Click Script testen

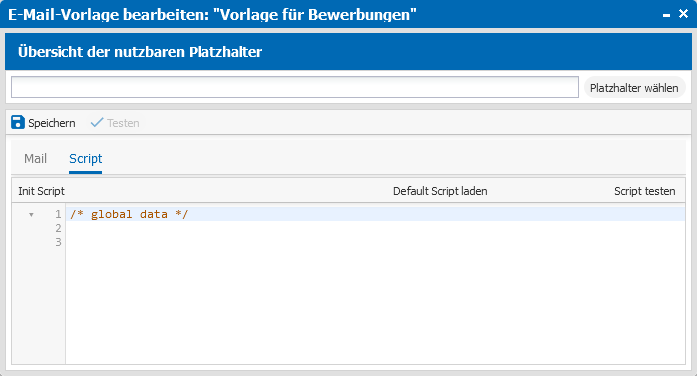(645, 191)
